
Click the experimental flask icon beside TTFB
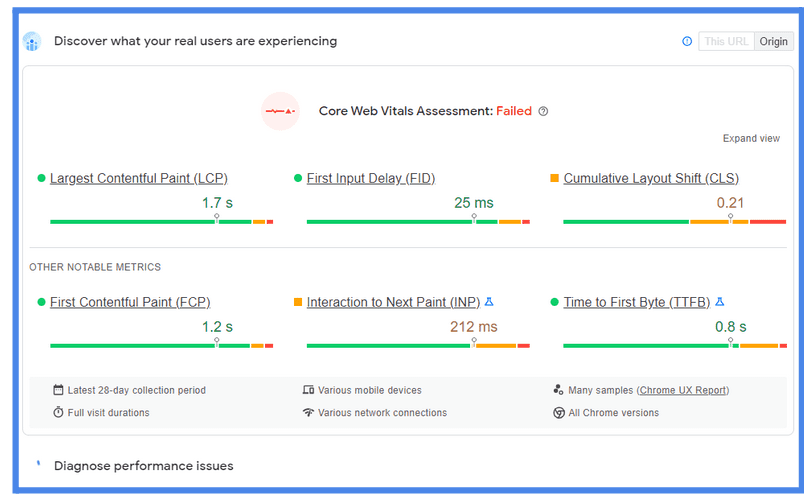click(720, 302)
